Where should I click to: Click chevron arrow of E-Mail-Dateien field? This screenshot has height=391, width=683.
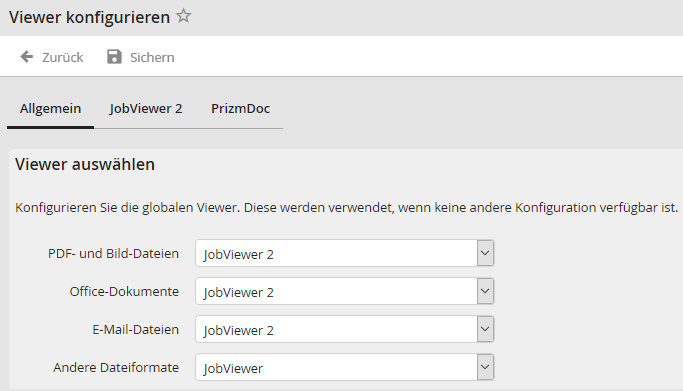pos(485,329)
